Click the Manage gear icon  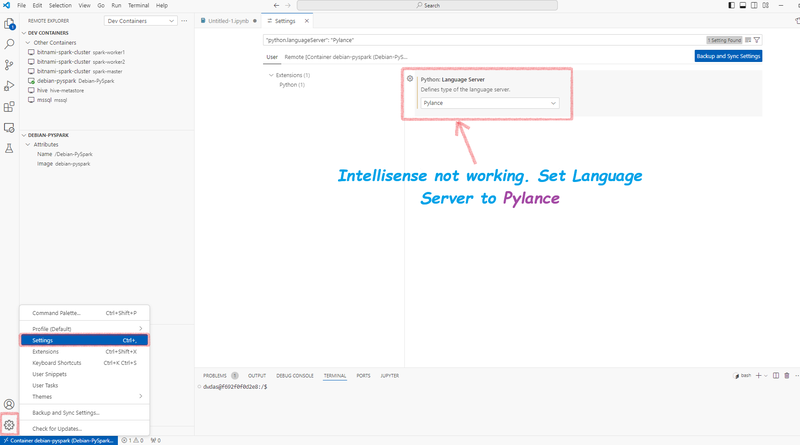(9, 425)
